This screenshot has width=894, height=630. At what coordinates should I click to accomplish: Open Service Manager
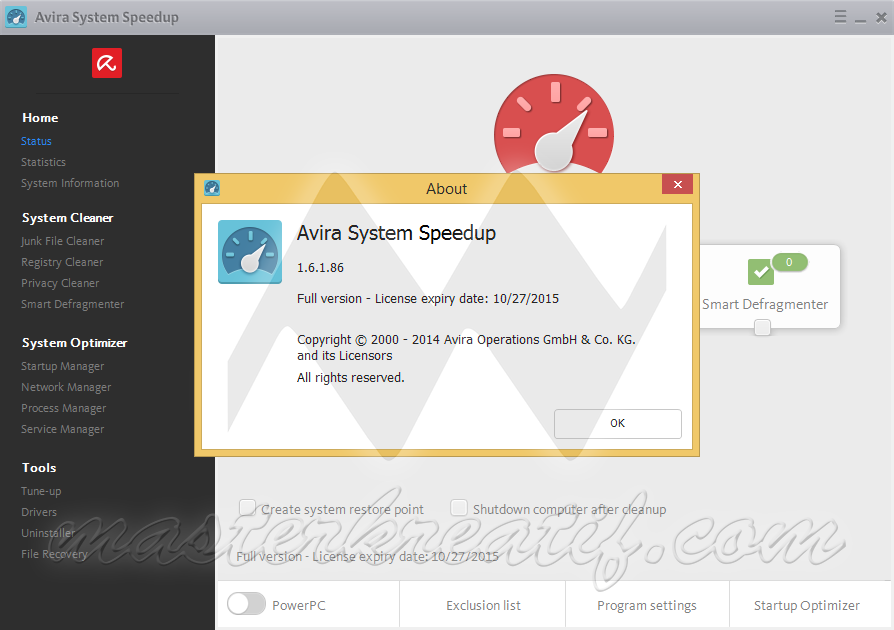pos(63,429)
